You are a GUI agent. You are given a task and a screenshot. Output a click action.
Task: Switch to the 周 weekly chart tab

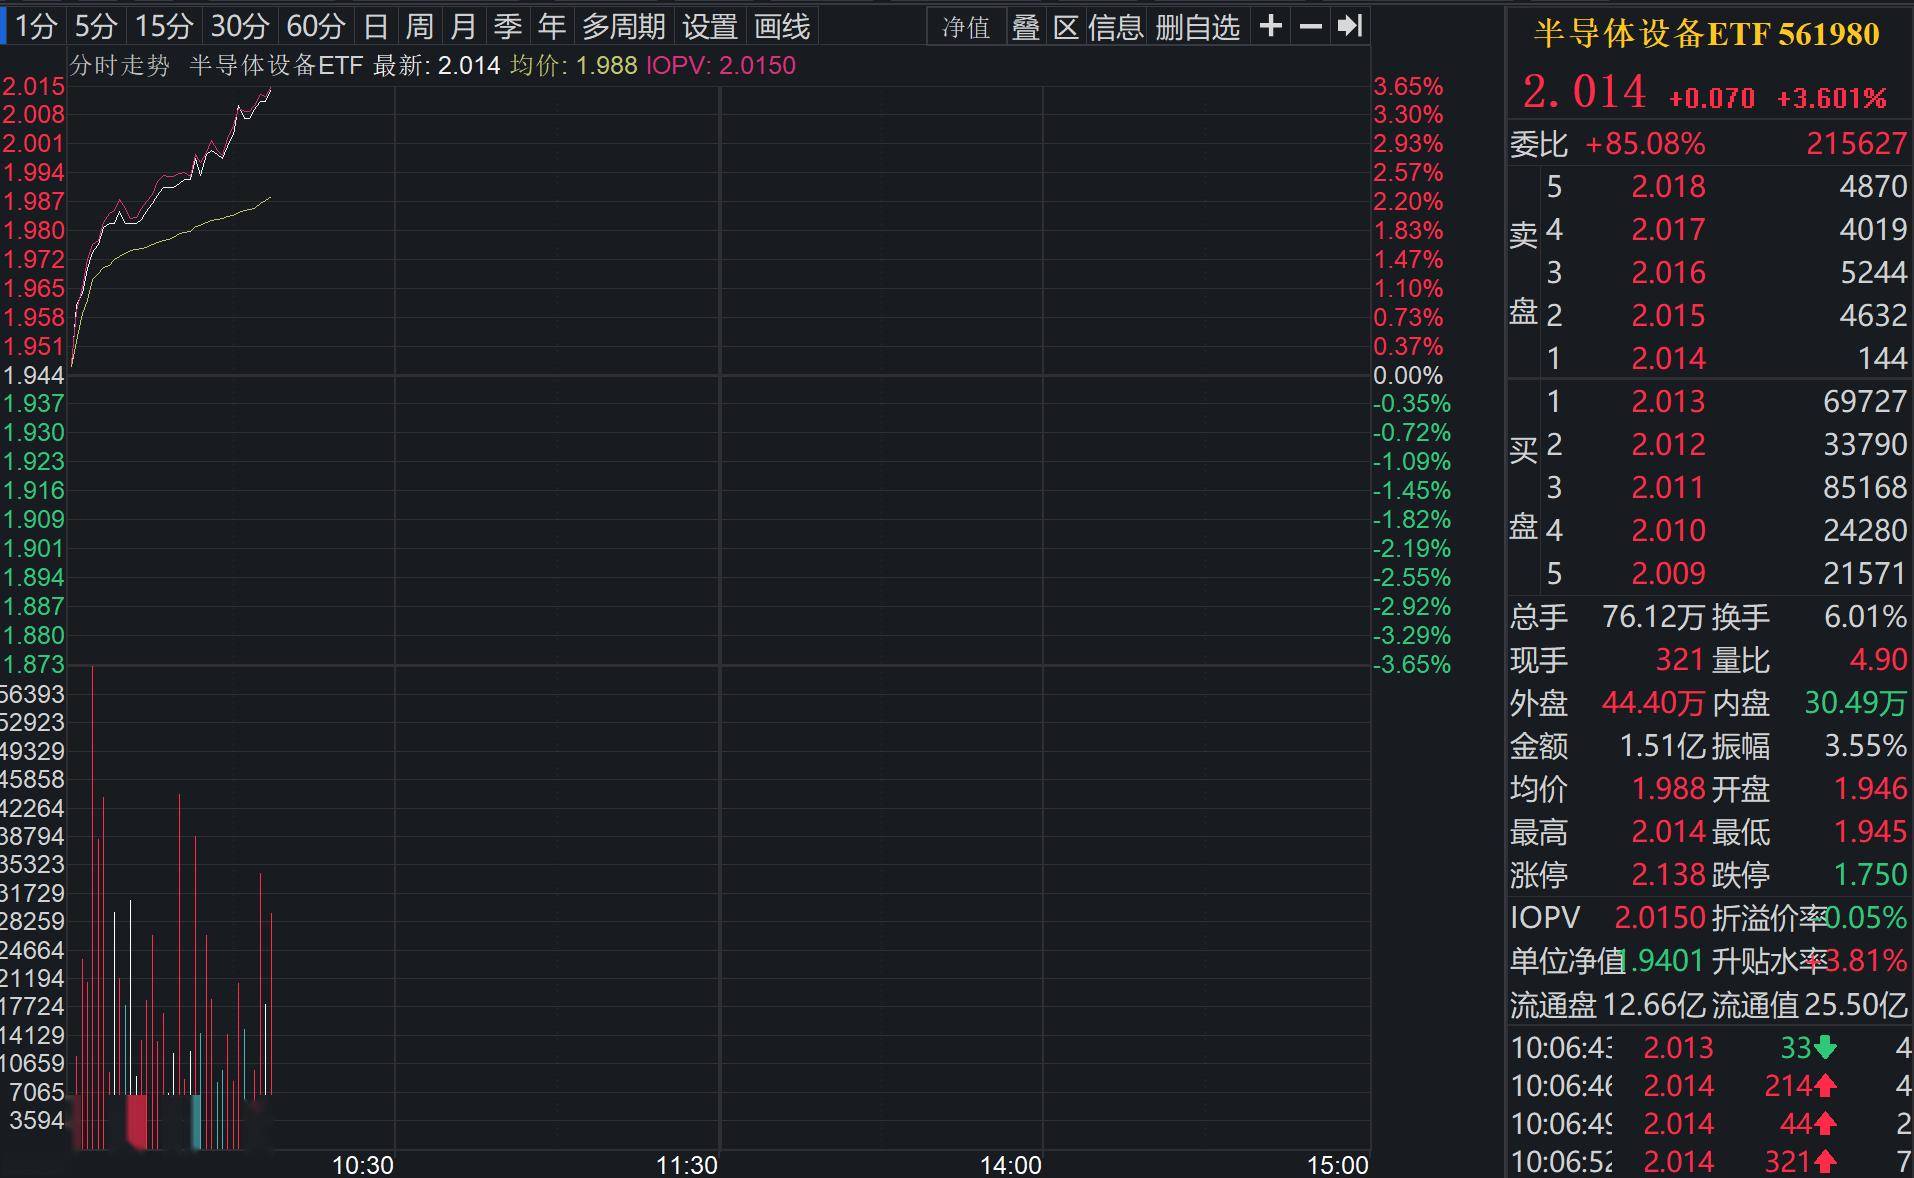coord(419,27)
